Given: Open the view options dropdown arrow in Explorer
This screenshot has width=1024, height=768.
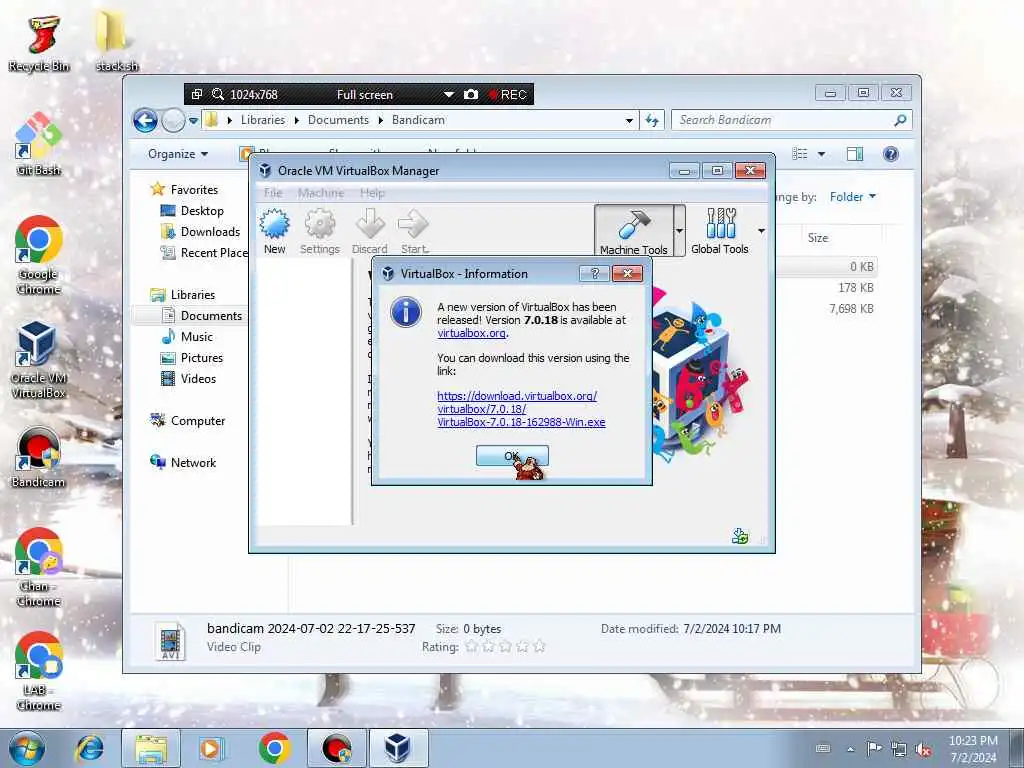Looking at the screenshot, I should pyautogui.click(x=822, y=154).
